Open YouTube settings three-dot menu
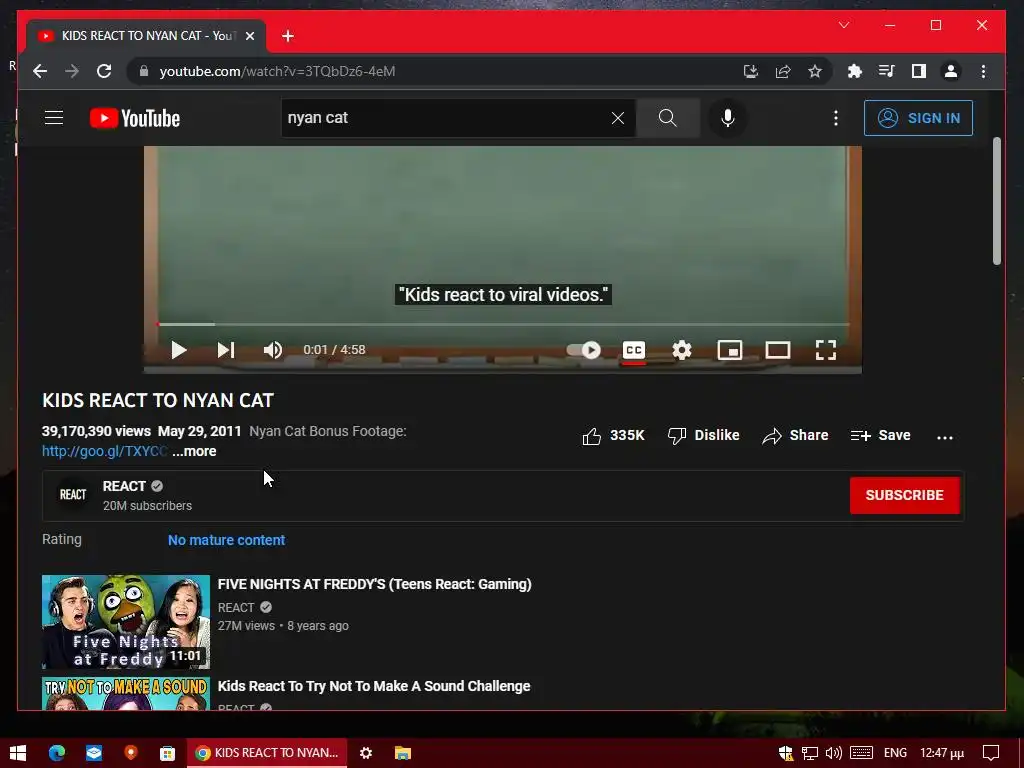This screenshot has width=1024, height=768. [x=836, y=118]
